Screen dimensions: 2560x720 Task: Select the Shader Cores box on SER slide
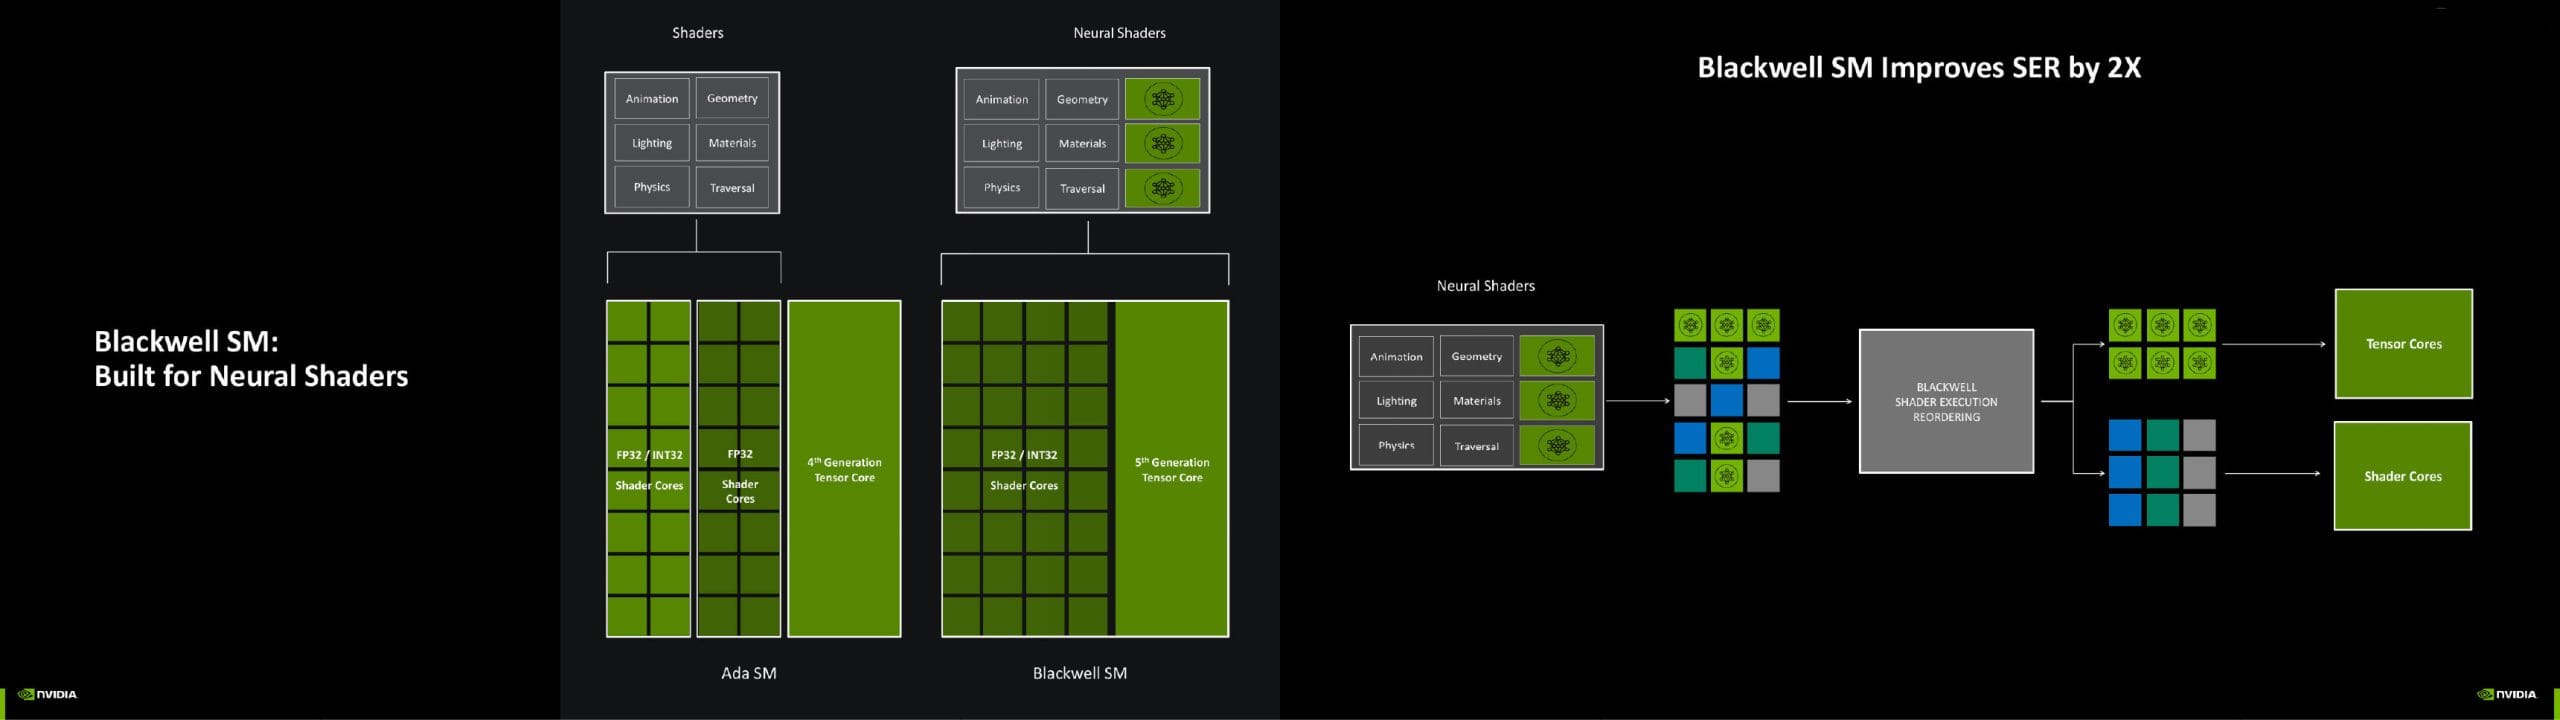(2402, 476)
